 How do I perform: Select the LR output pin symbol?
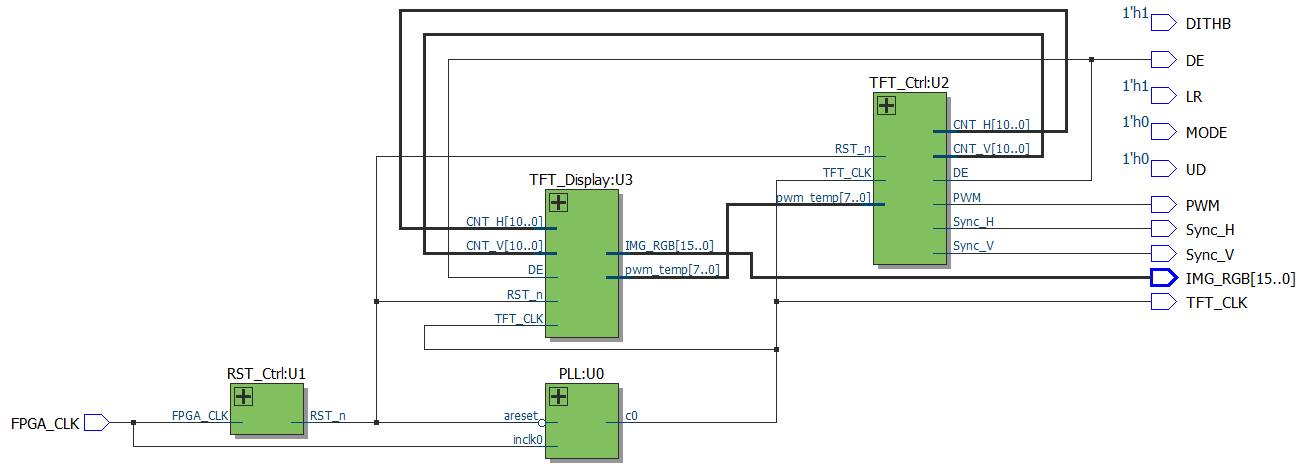point(1163,97)
